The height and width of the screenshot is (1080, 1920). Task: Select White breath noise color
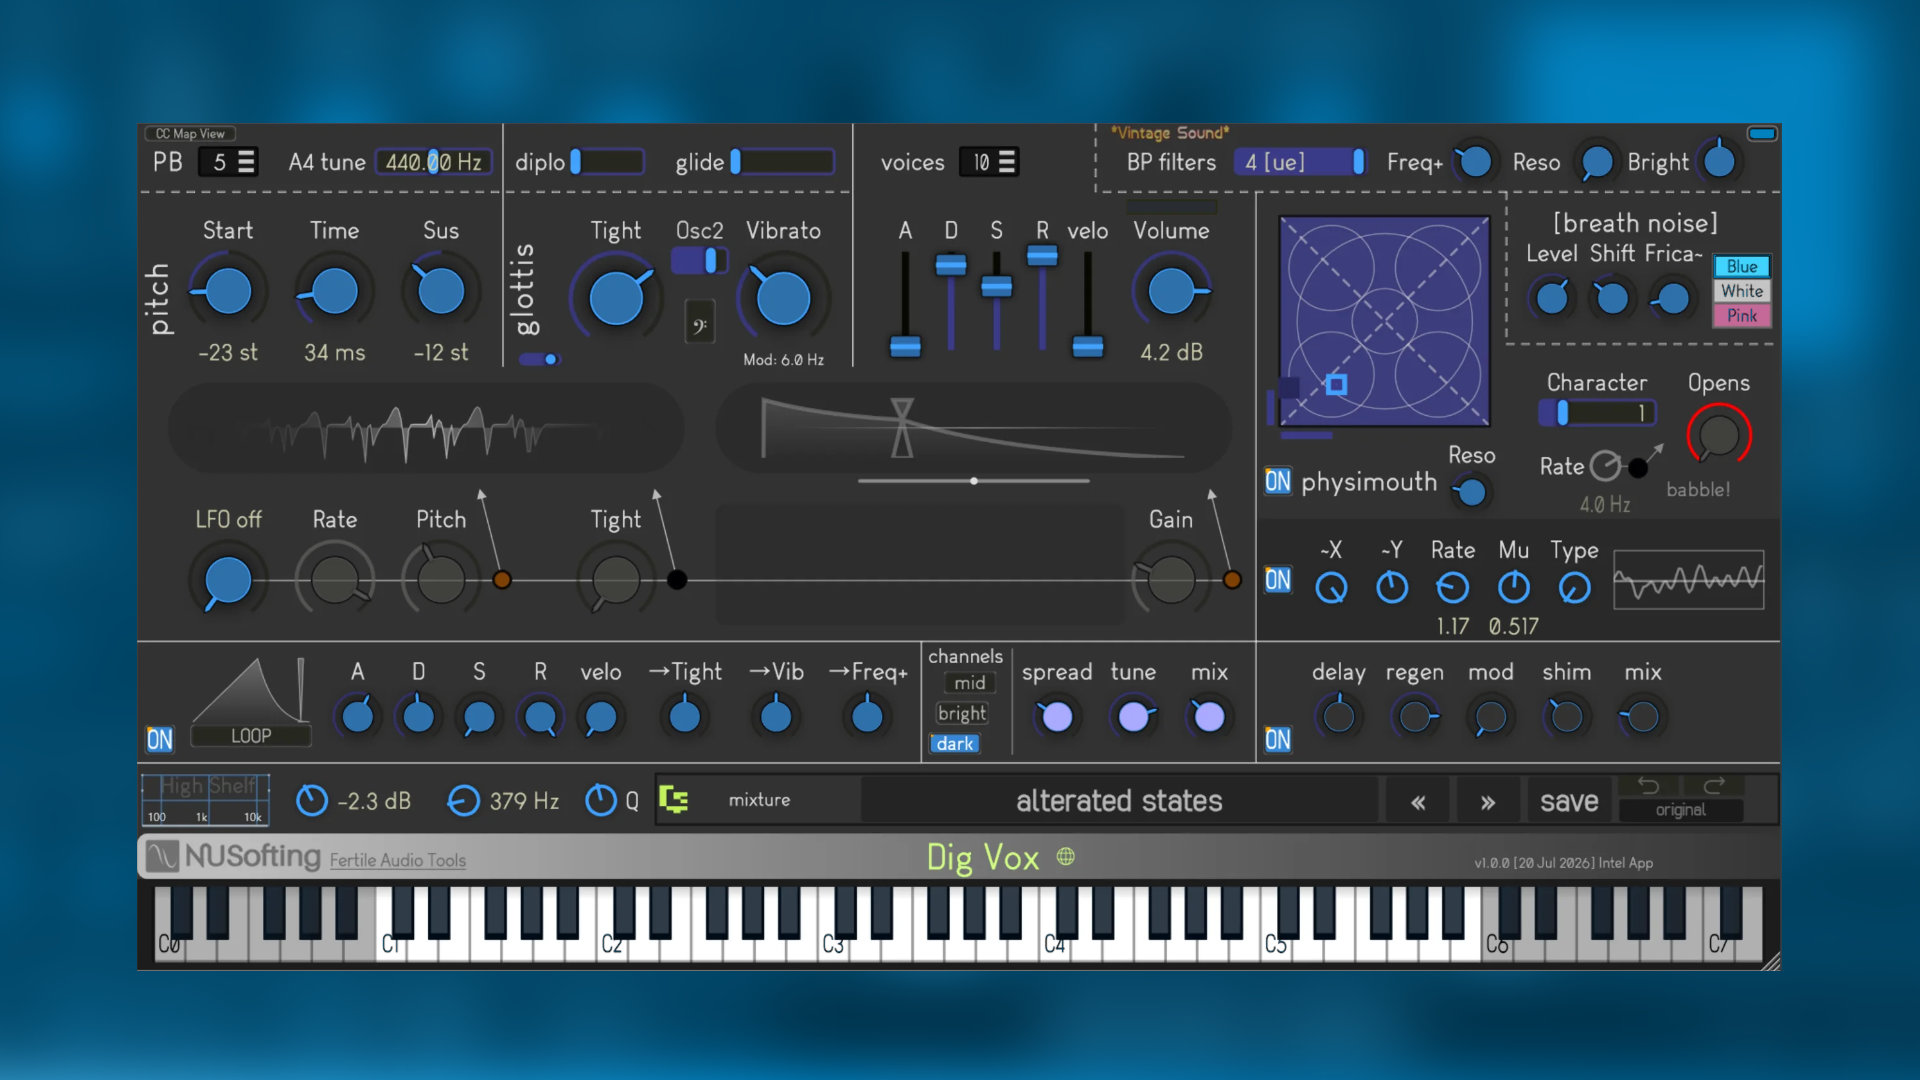(x=1742, y=291)
